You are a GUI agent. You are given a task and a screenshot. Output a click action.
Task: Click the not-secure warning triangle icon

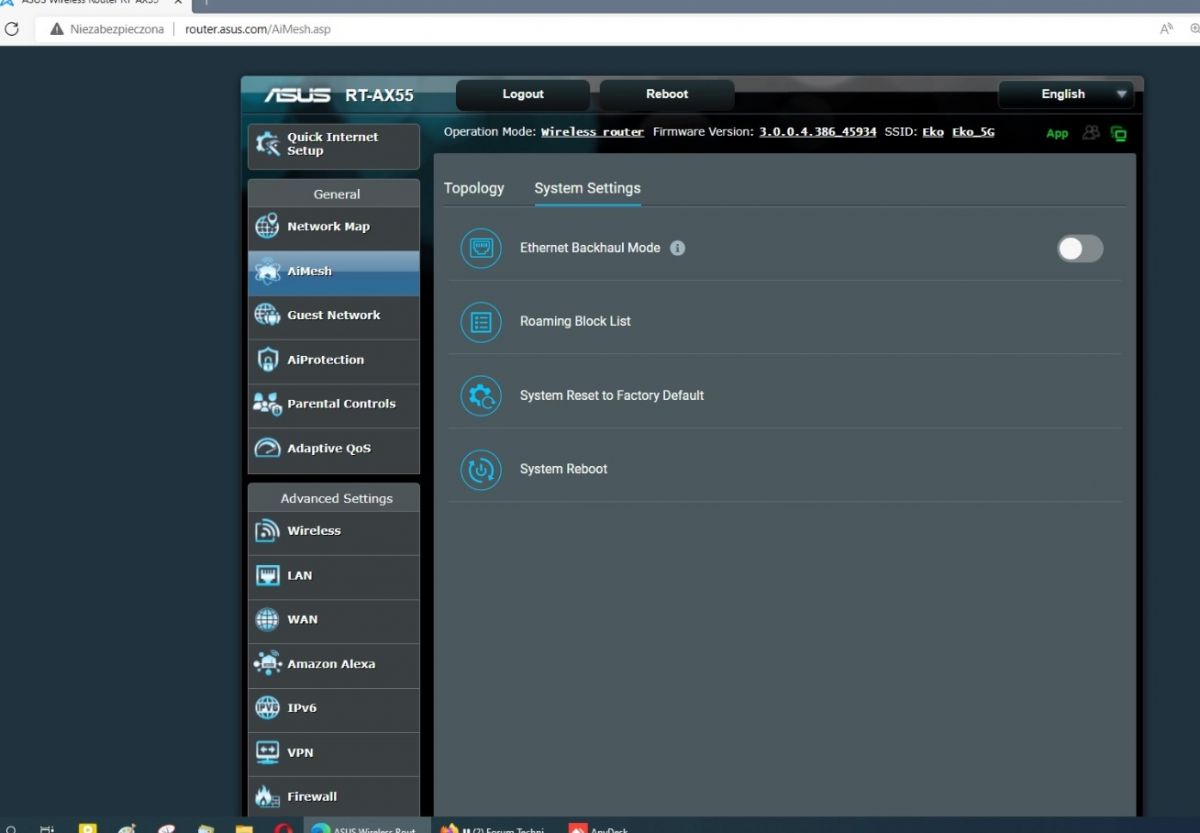tap(57, 29)
